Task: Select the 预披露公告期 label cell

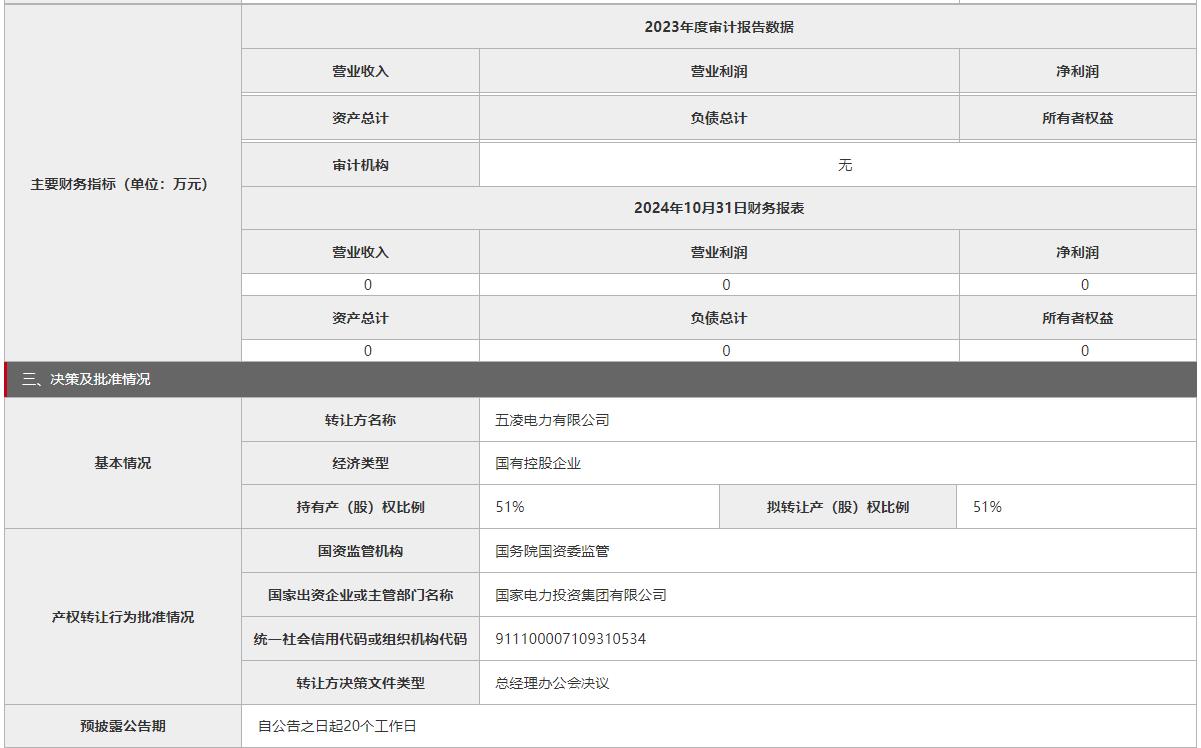Action: [123, 727]
